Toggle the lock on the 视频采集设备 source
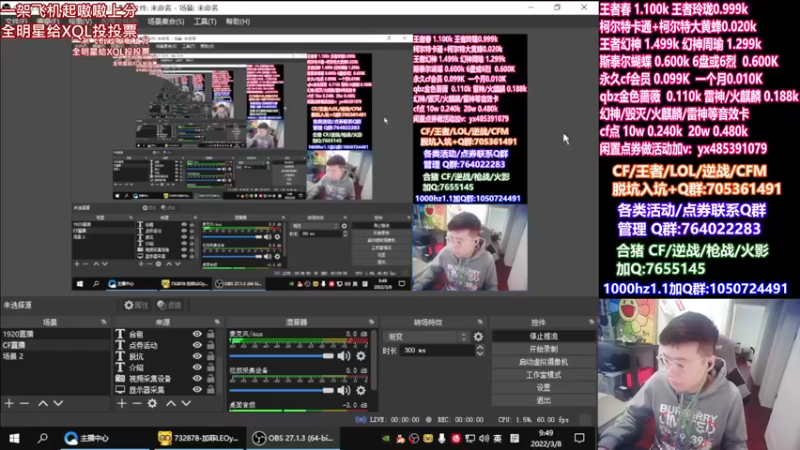This screenshot has width=800, height=450. (210, 379)
